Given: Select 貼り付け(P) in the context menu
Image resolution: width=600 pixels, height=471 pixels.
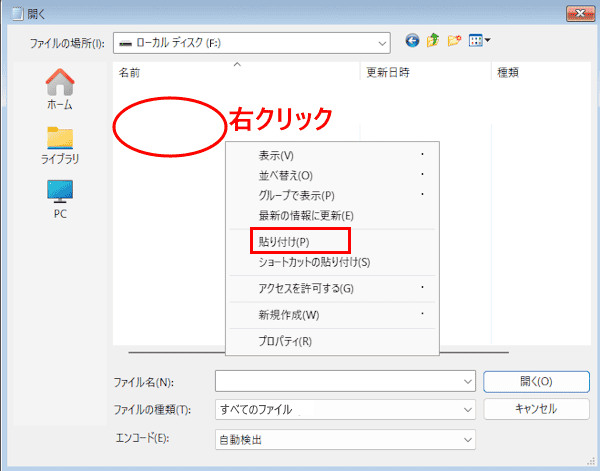Looking at the screenshot, I should (332, 242).
